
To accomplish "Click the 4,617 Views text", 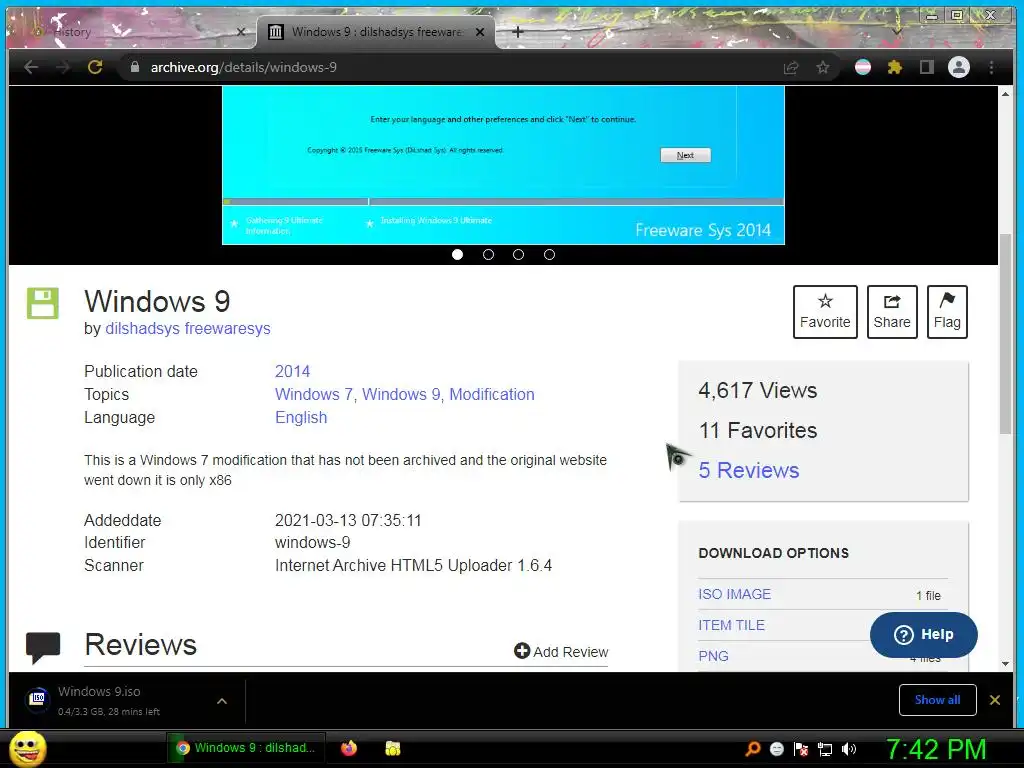I will pos(758,391).
